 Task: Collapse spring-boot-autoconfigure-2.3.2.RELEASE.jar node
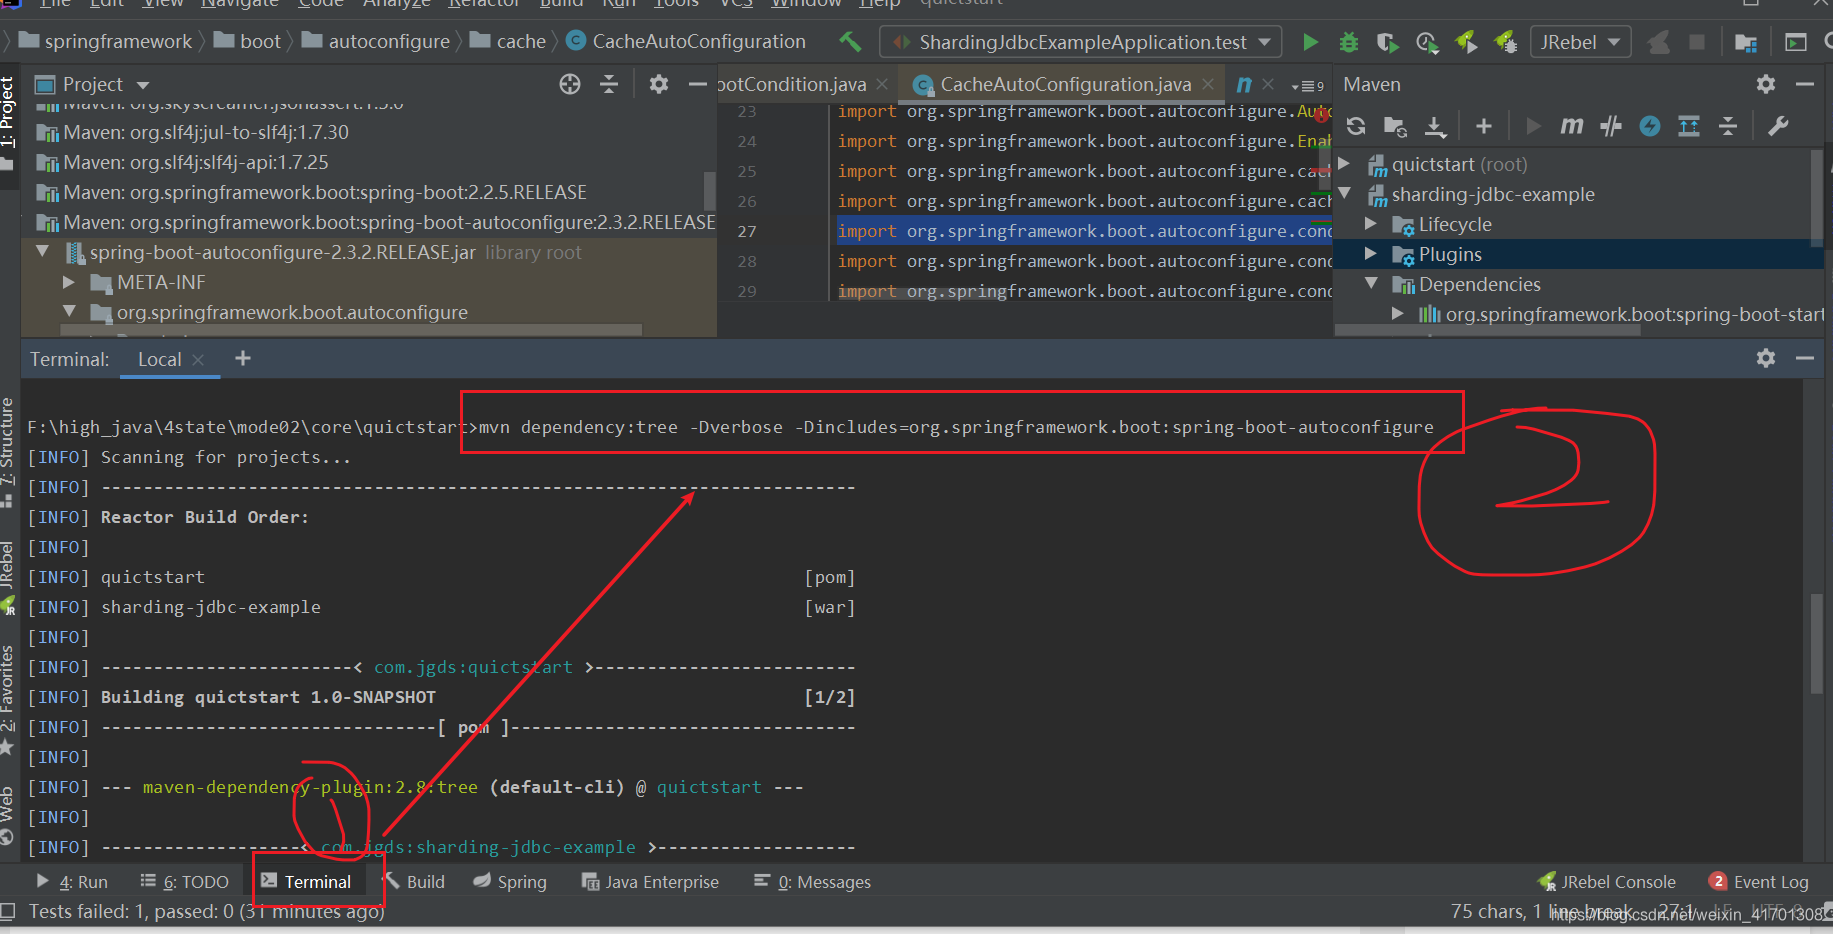43,251
